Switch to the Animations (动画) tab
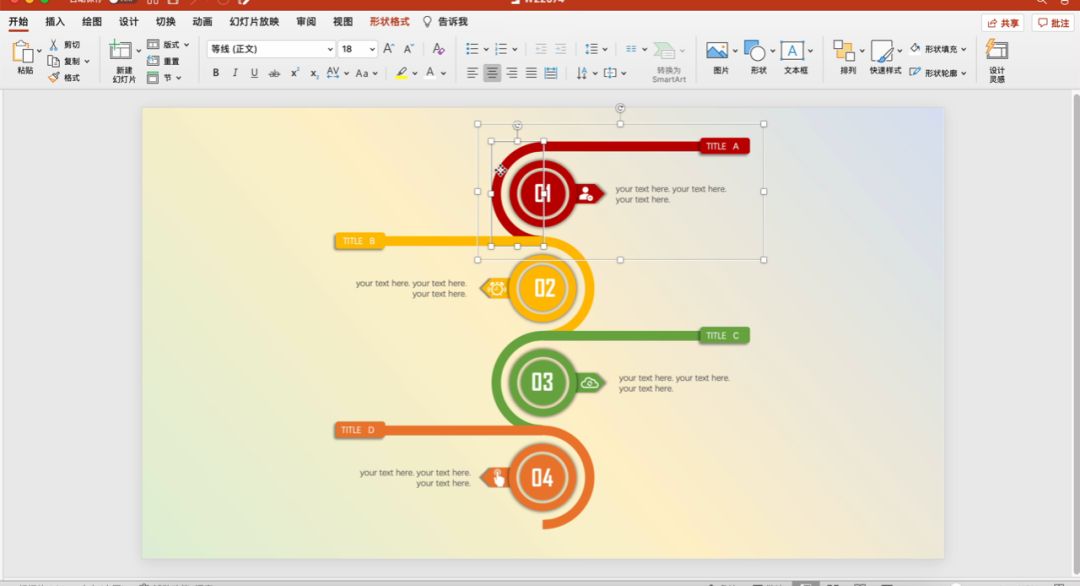This screenshot has height=586, width=1080. (202, 21)
